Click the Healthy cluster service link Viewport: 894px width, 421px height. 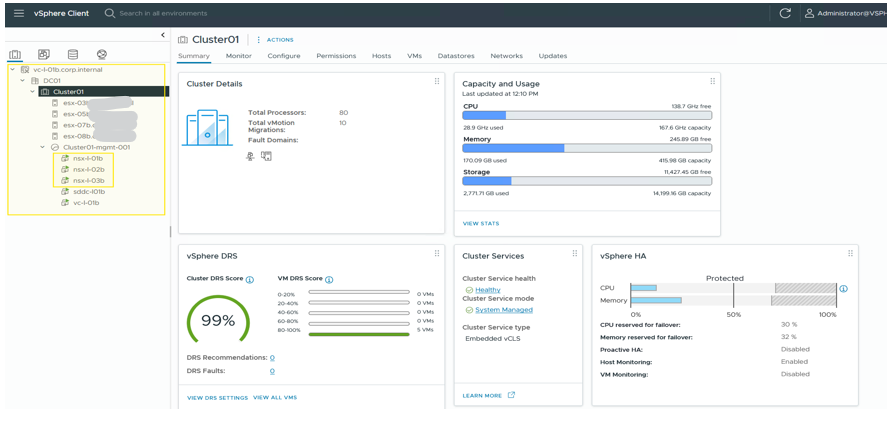pos(487,290)
